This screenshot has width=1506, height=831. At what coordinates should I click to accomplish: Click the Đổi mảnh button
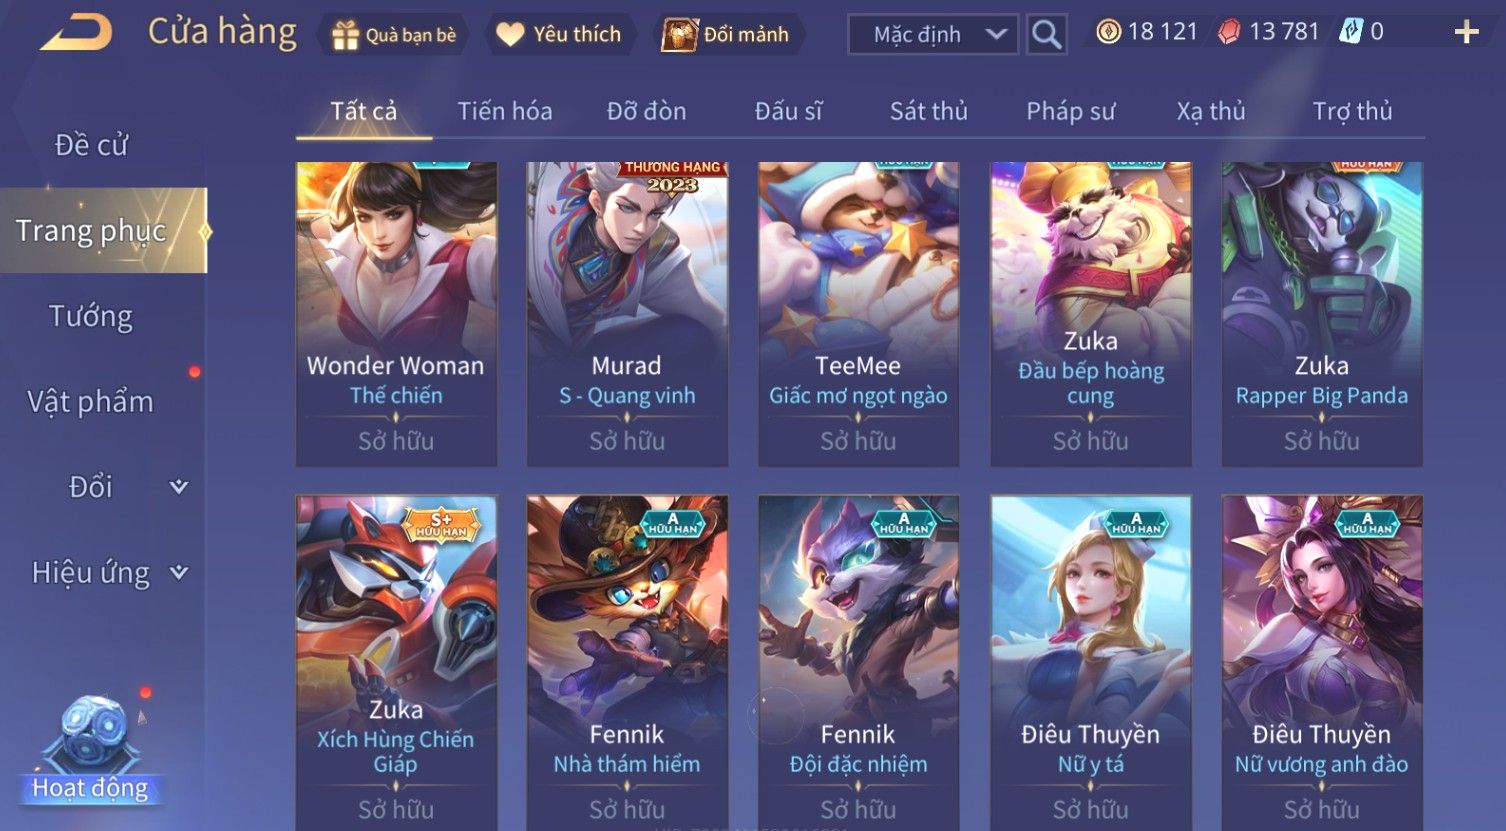(x=730, y=35)
